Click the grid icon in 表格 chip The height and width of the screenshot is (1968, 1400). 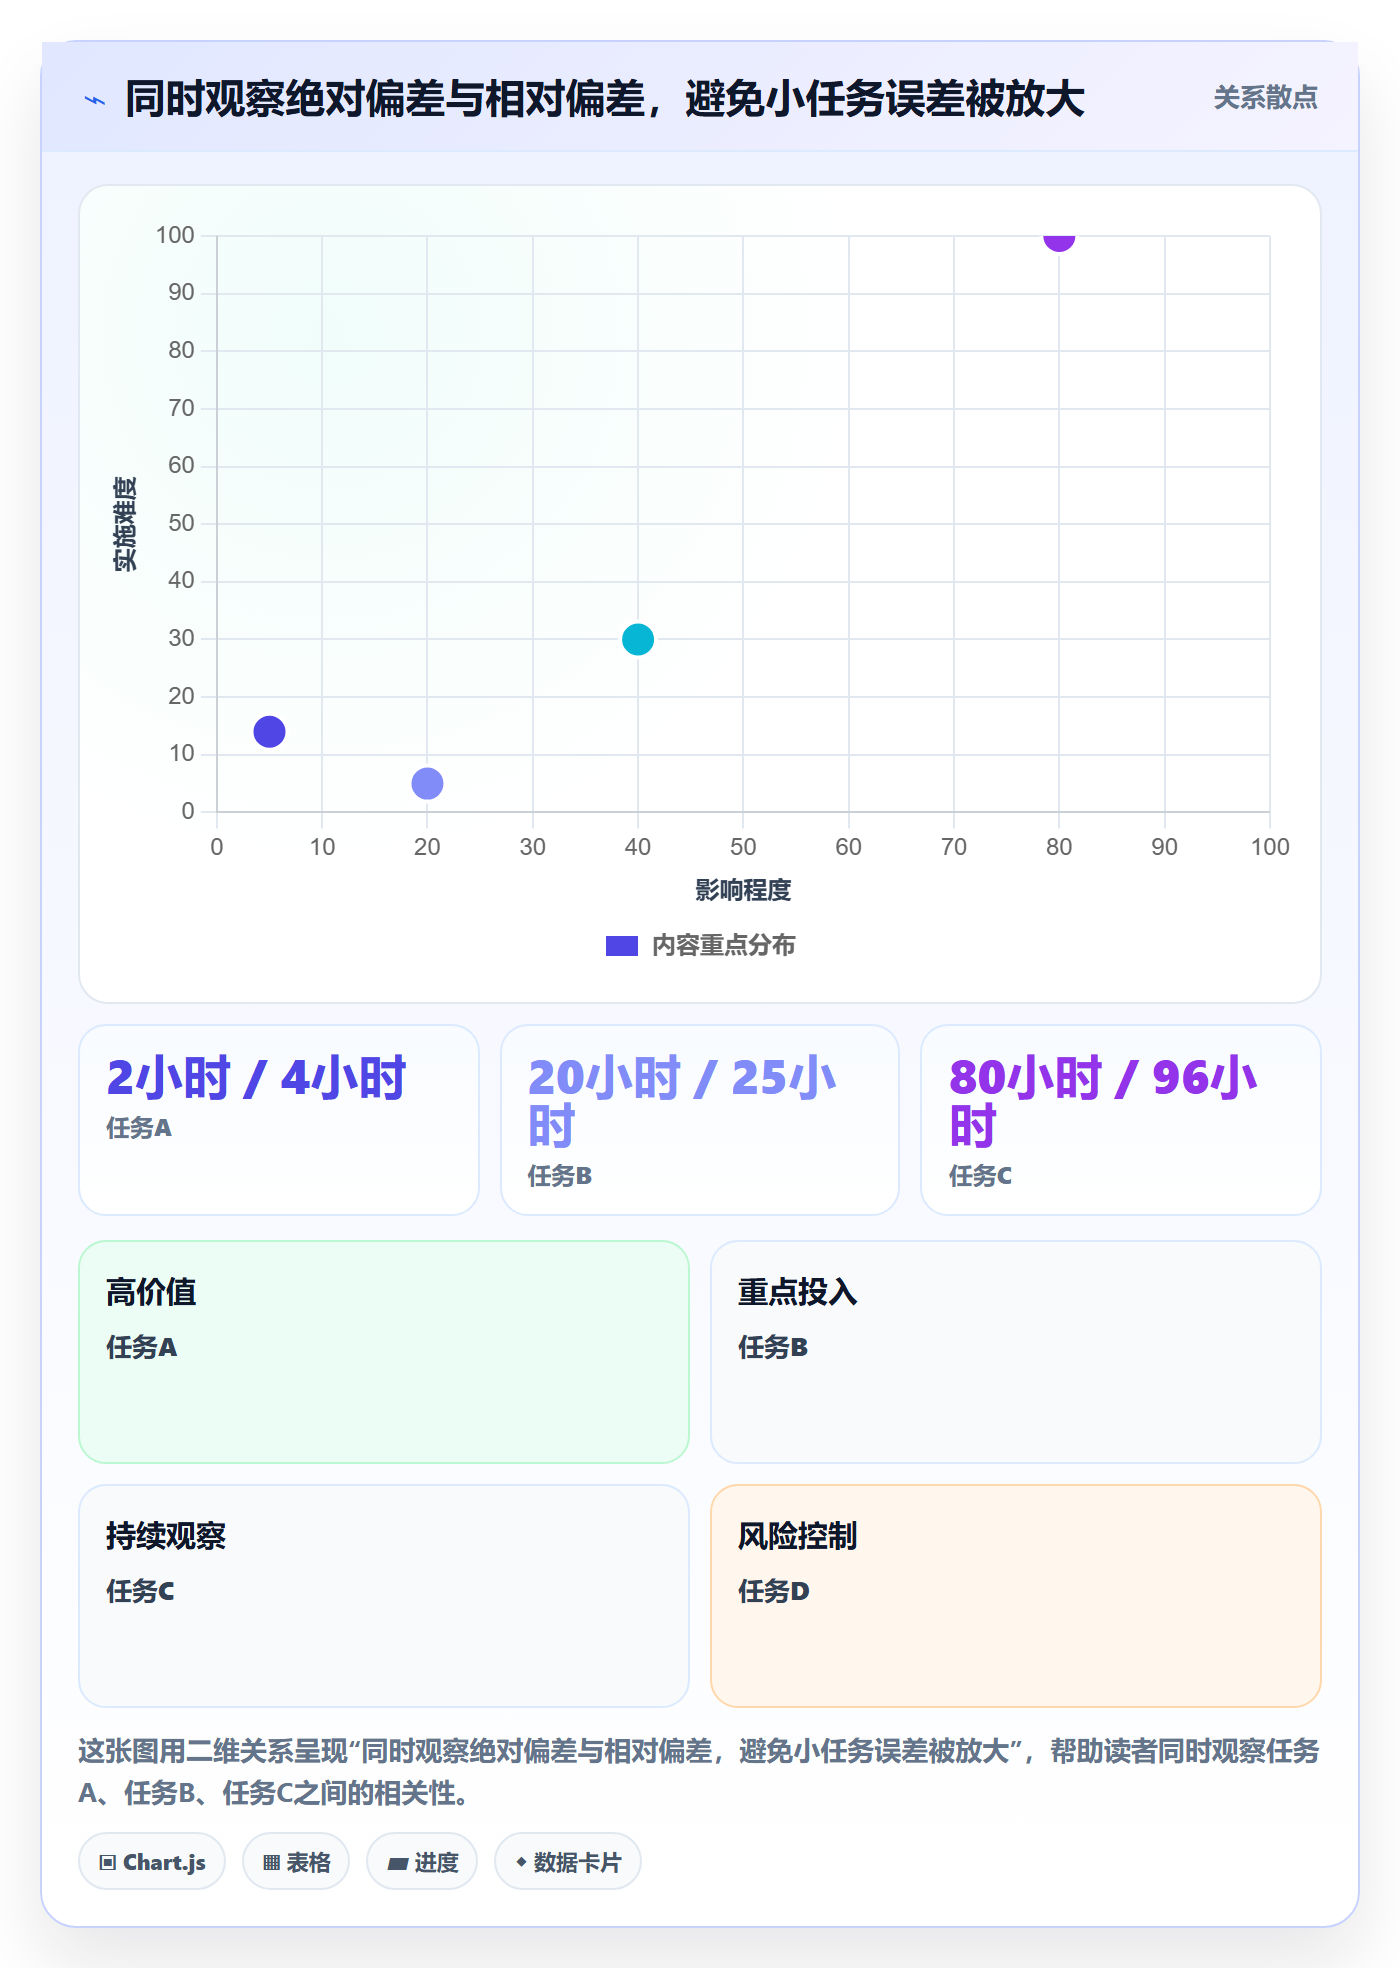(x=271, y=1862)
